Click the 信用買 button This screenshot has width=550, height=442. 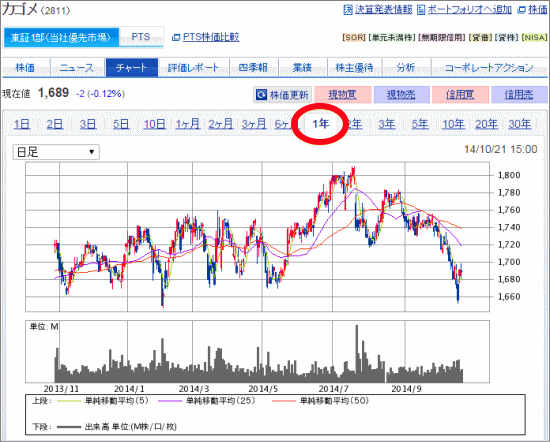pos(460,95)
